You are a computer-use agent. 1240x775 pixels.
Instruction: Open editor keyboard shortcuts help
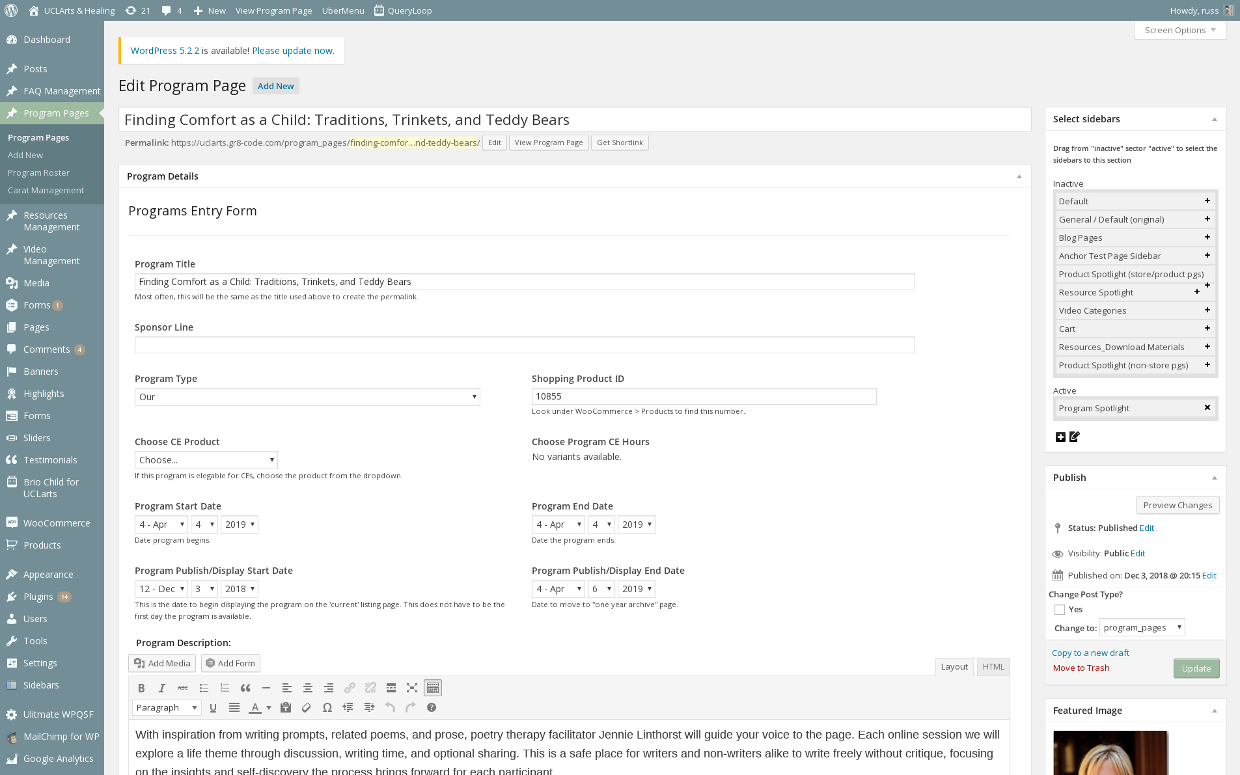point(431,708)
